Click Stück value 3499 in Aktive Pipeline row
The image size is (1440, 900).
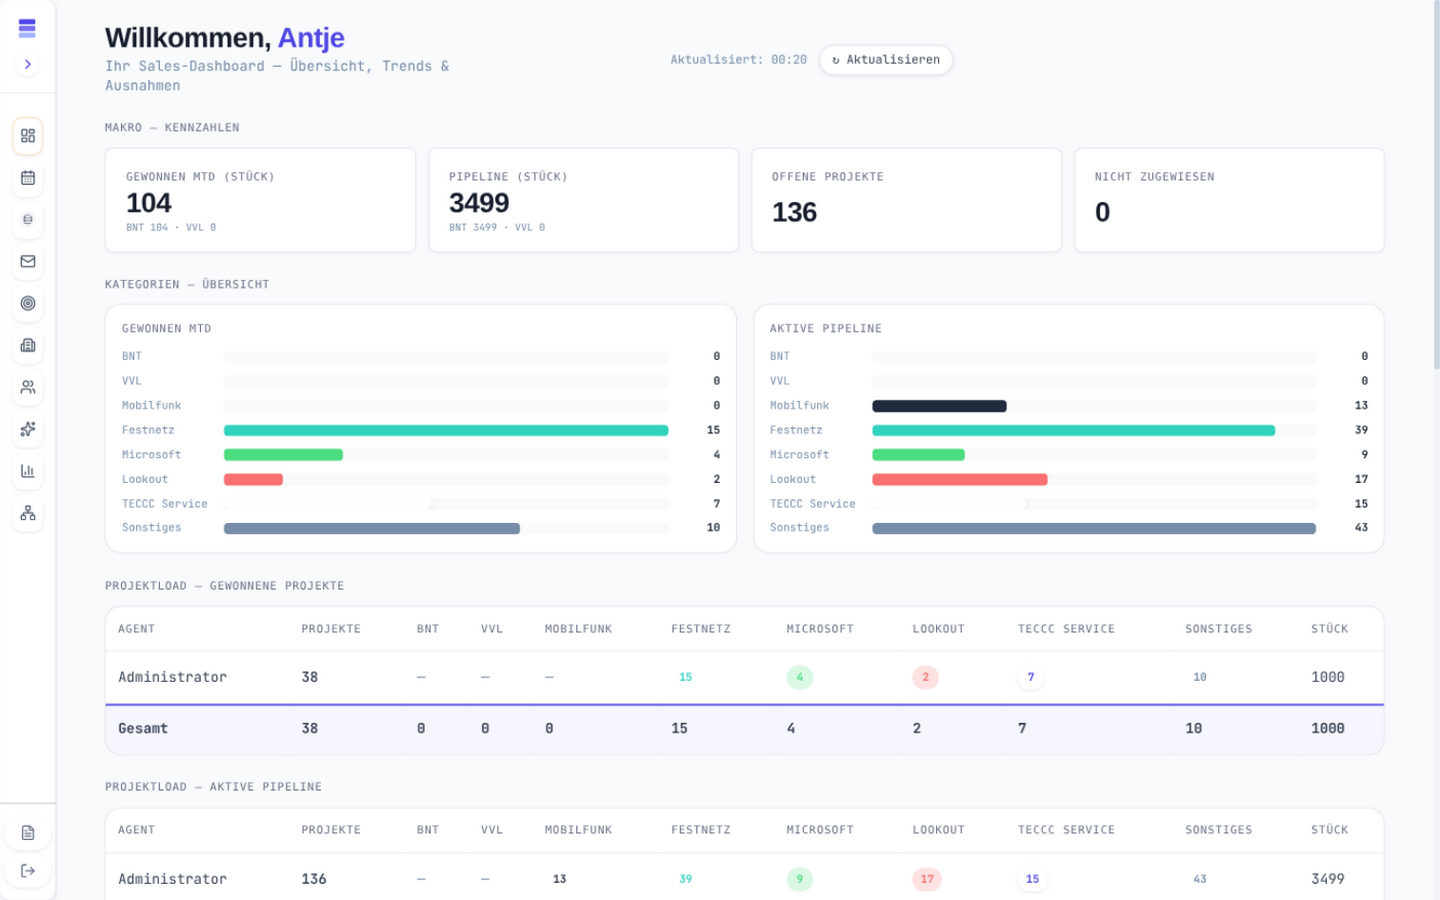coord(1328,879)
